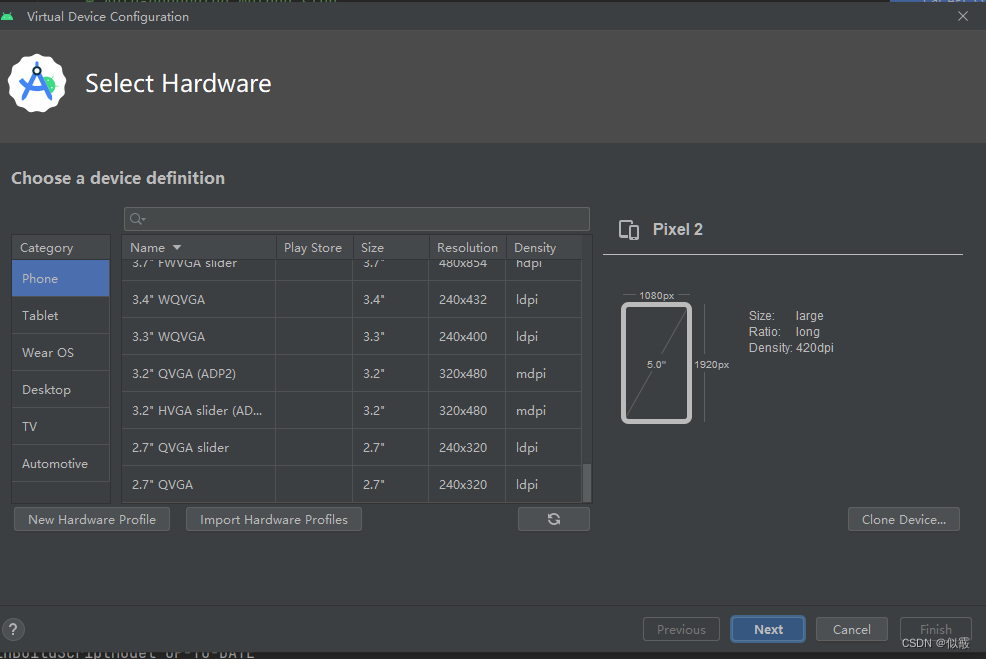Sort by the Size column header

(x=391, y=248)
